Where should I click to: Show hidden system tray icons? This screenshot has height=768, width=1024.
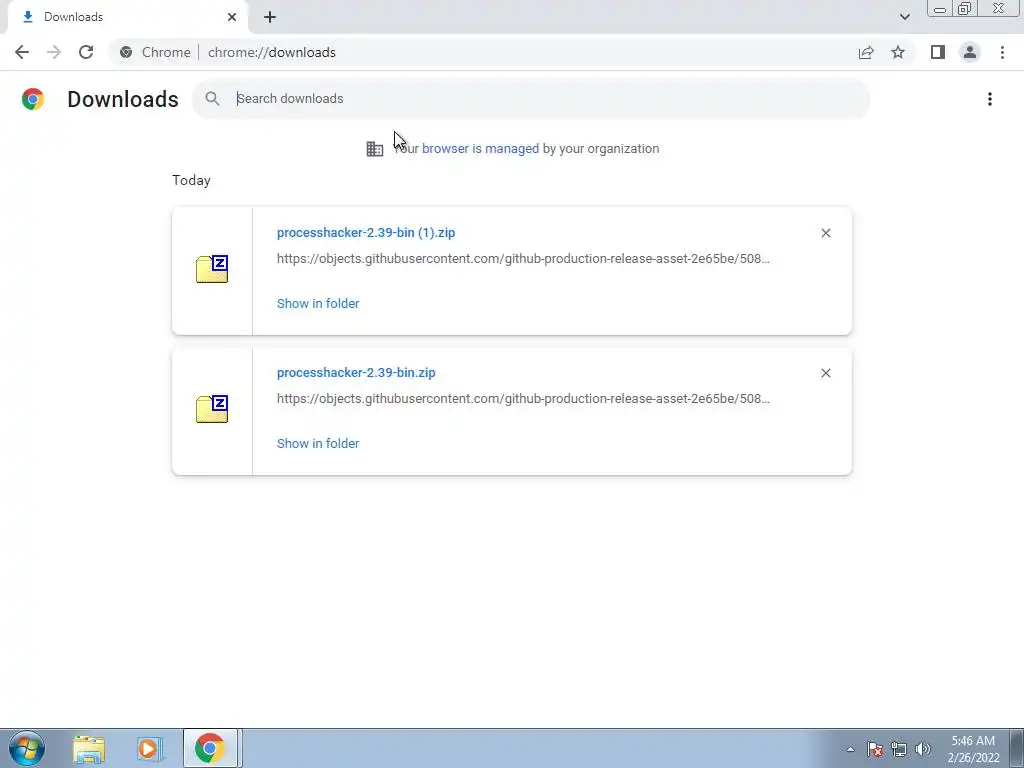point(850,749)
